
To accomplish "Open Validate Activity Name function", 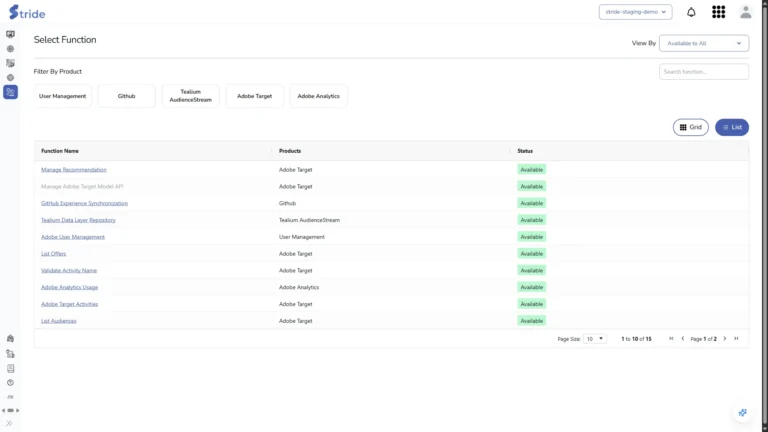I will point(69,270).
